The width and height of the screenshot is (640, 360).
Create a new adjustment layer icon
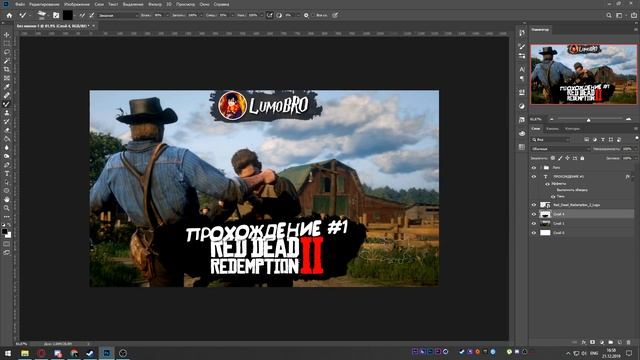pyautogui.click(x=602, y=342)
